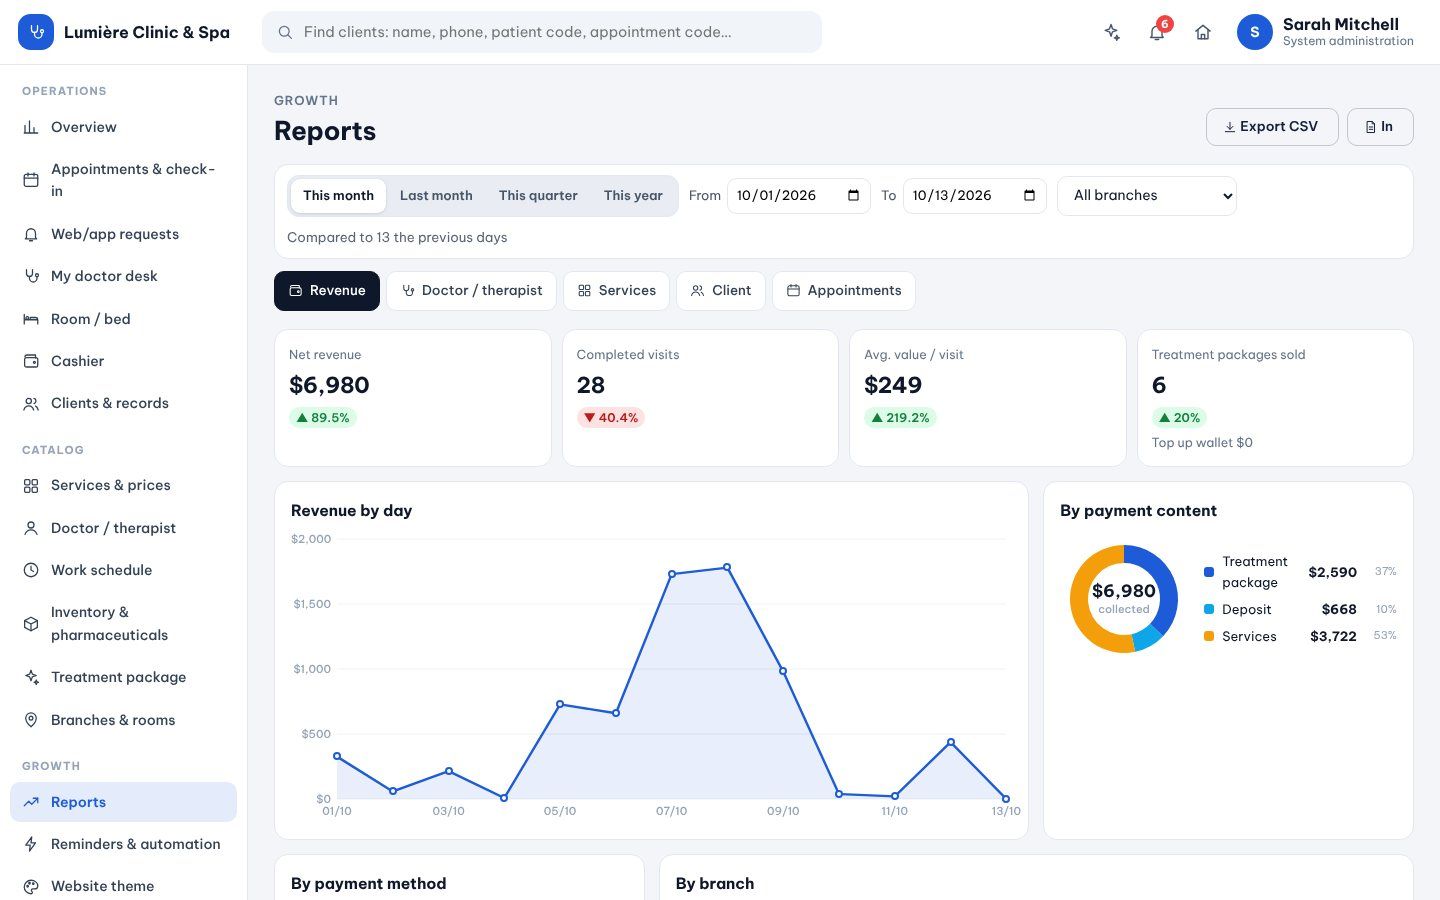This screenshot has height=900, width=1440.
Task: Click the blue Treatment package legend swatch
Action: click(1209, 572)
